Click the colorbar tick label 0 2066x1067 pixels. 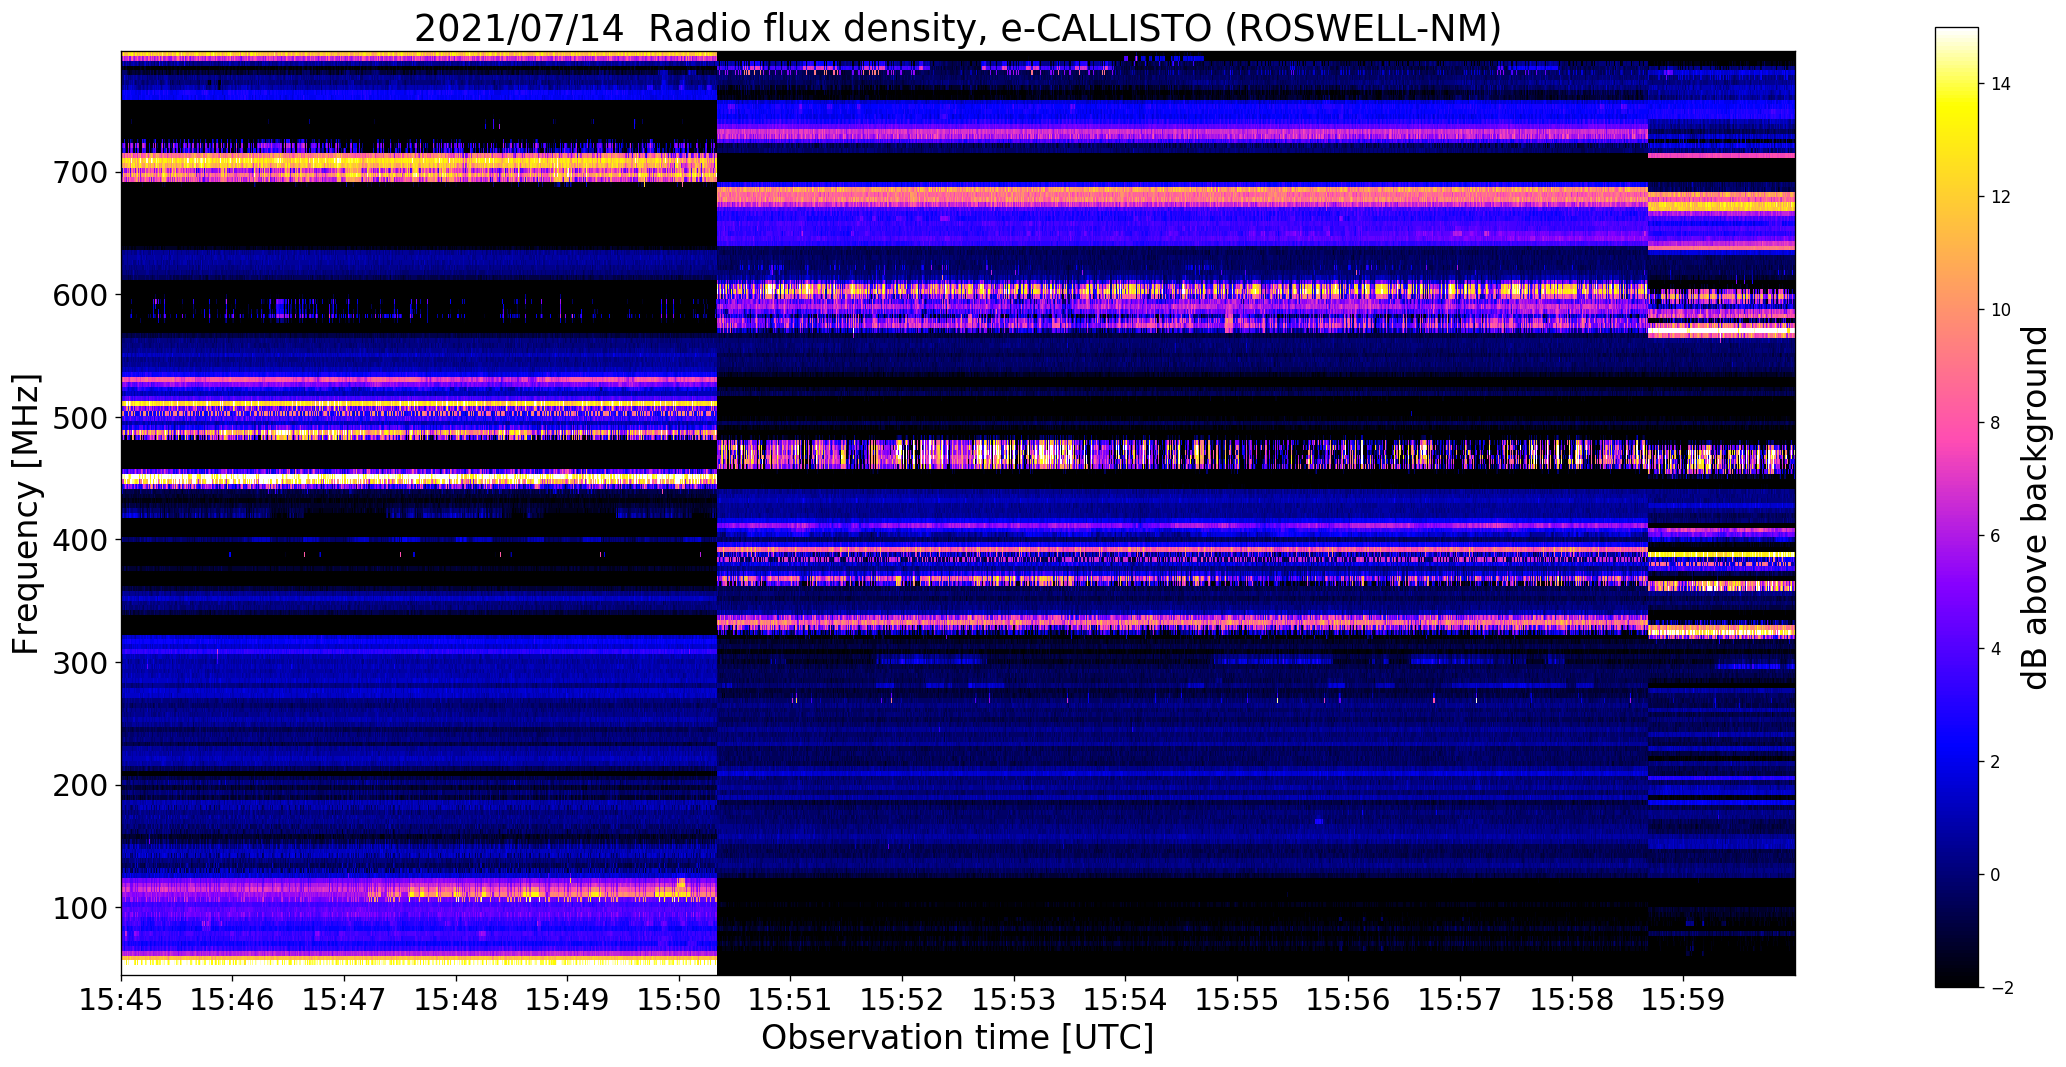point(1996,875)
